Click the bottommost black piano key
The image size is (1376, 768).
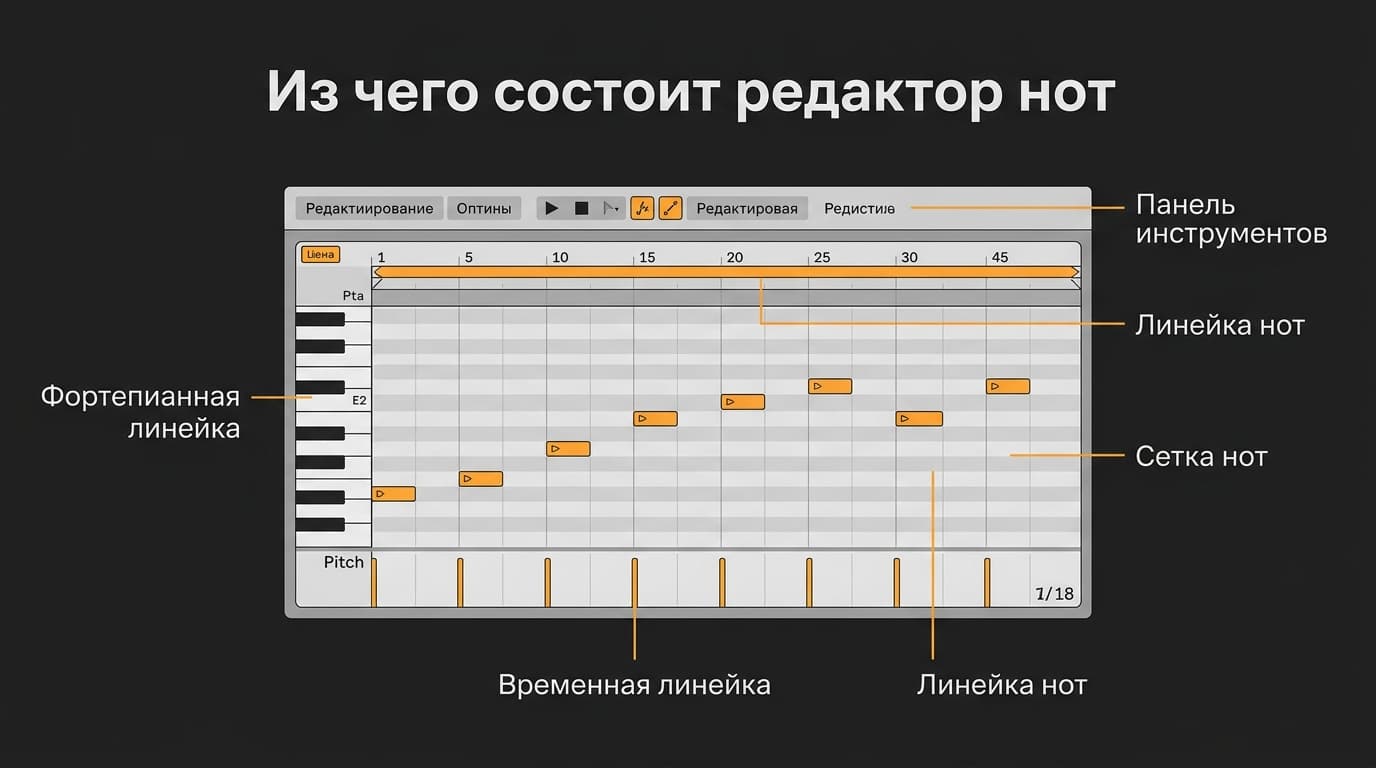[x=320, y=524]
